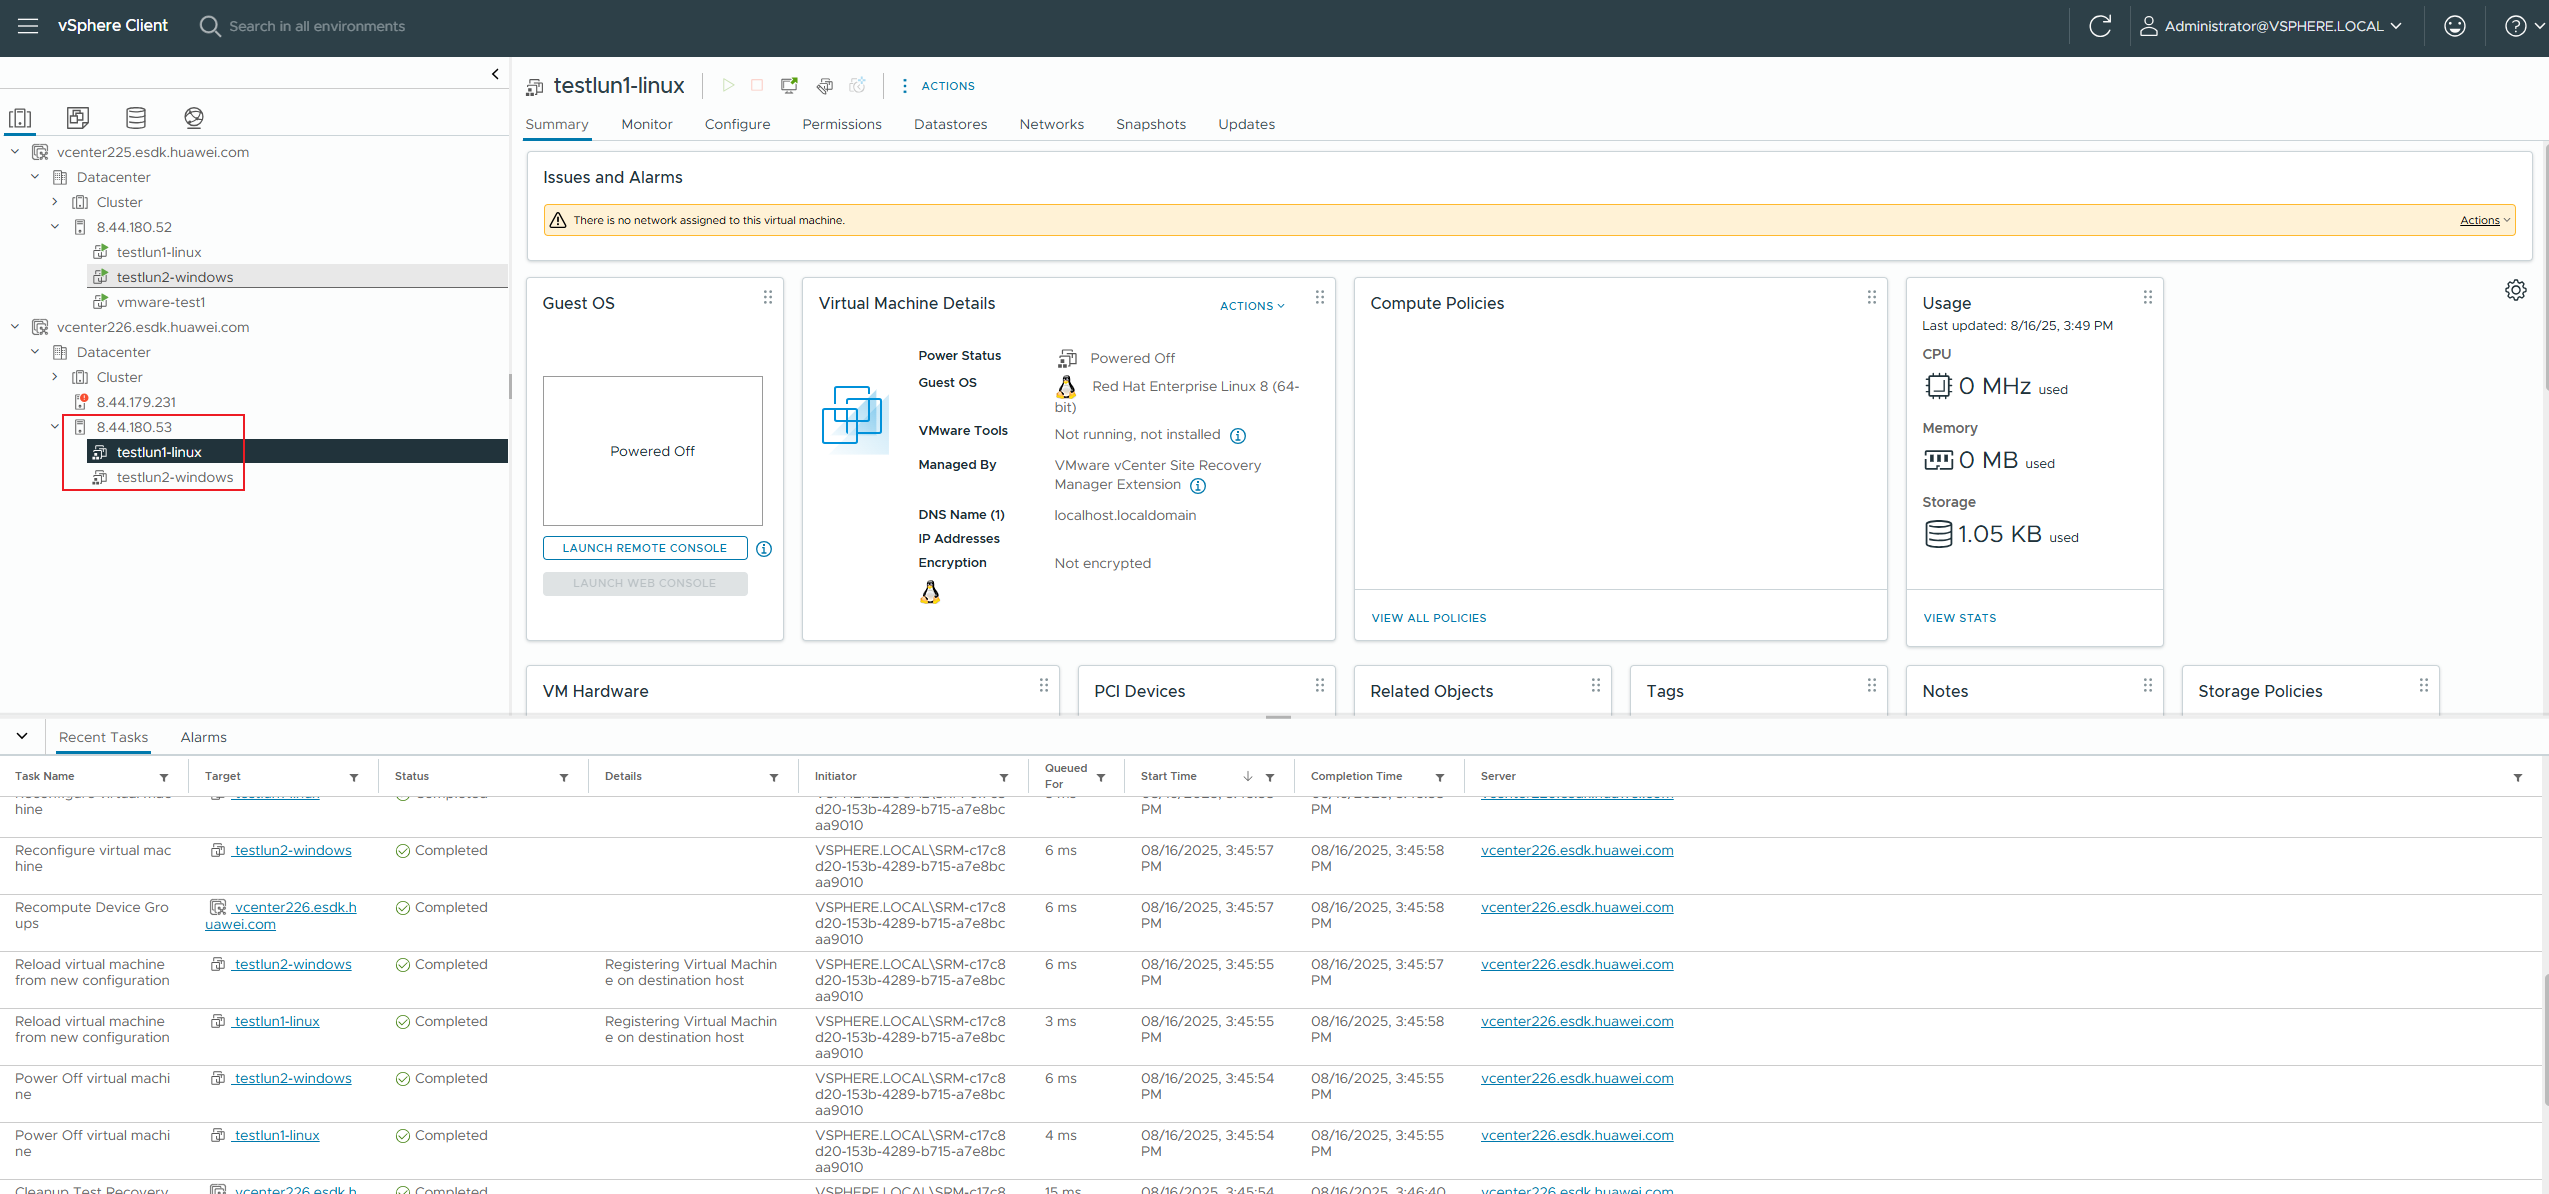Filter the Status column
2549x1194 pixels.
564,777
